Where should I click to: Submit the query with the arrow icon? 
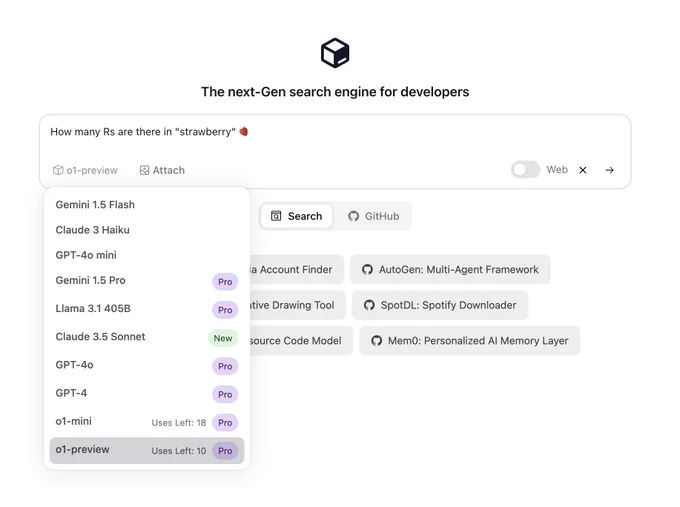tap(609, 170)
